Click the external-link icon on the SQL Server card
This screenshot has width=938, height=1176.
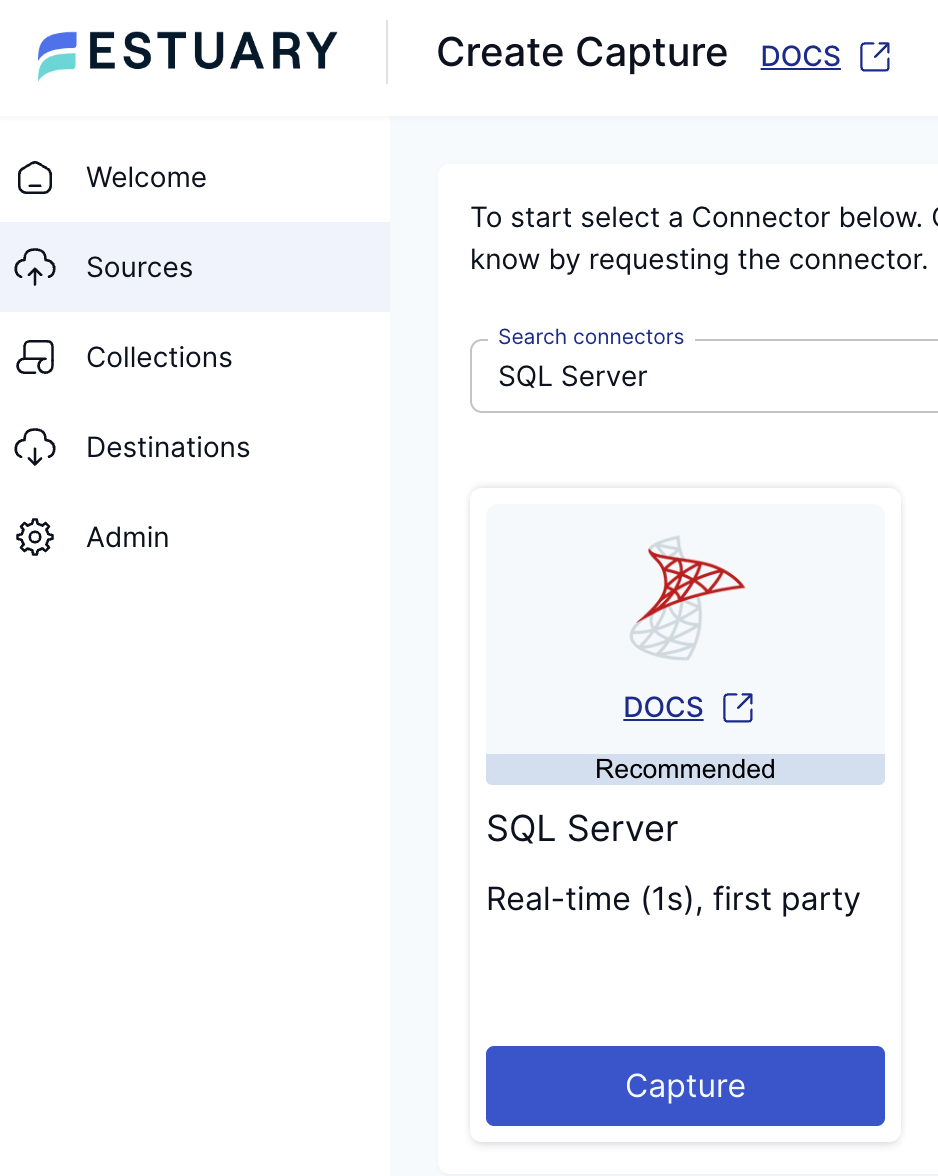(x=738, y=707)
